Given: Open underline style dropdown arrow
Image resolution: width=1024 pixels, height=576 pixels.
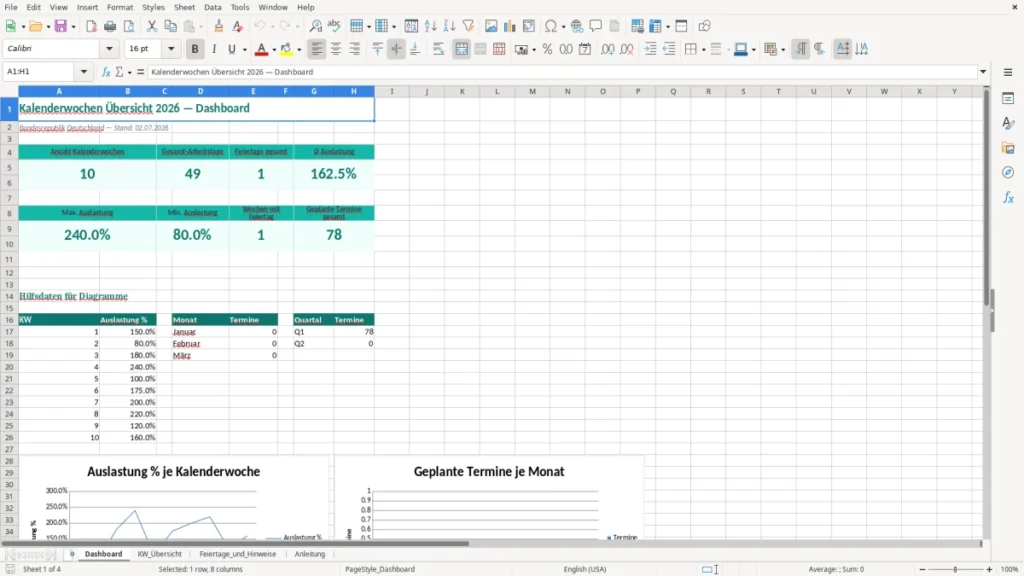Looking at the screenshot, I should 244,50.
